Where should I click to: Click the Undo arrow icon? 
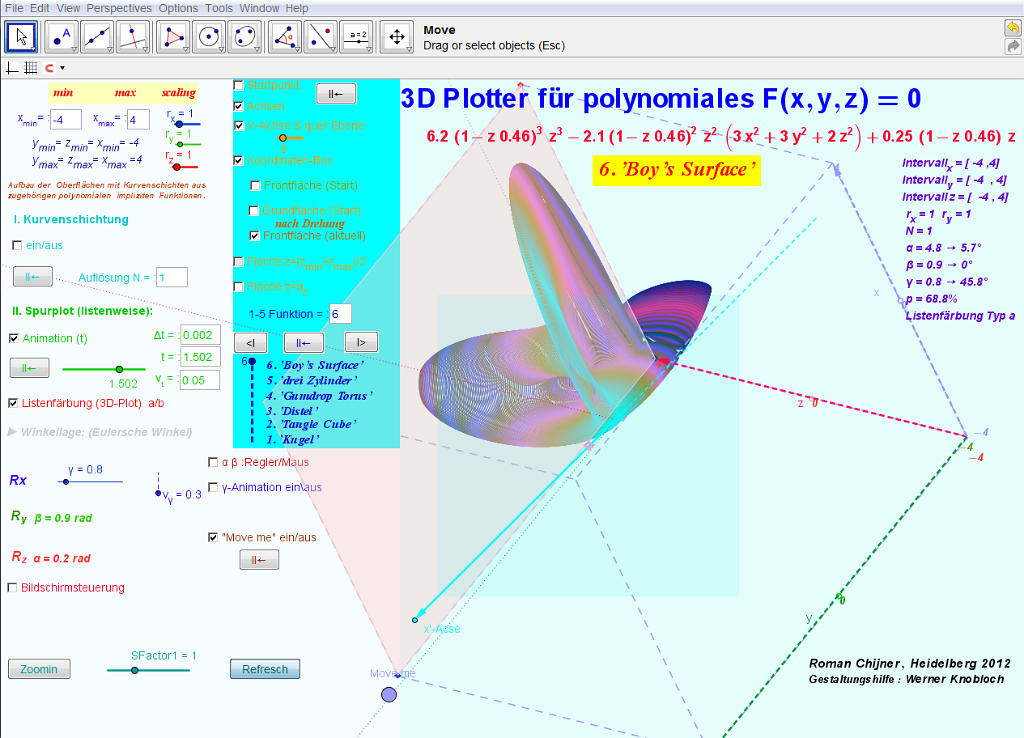pyautogui.click(x=1013, y=29)
